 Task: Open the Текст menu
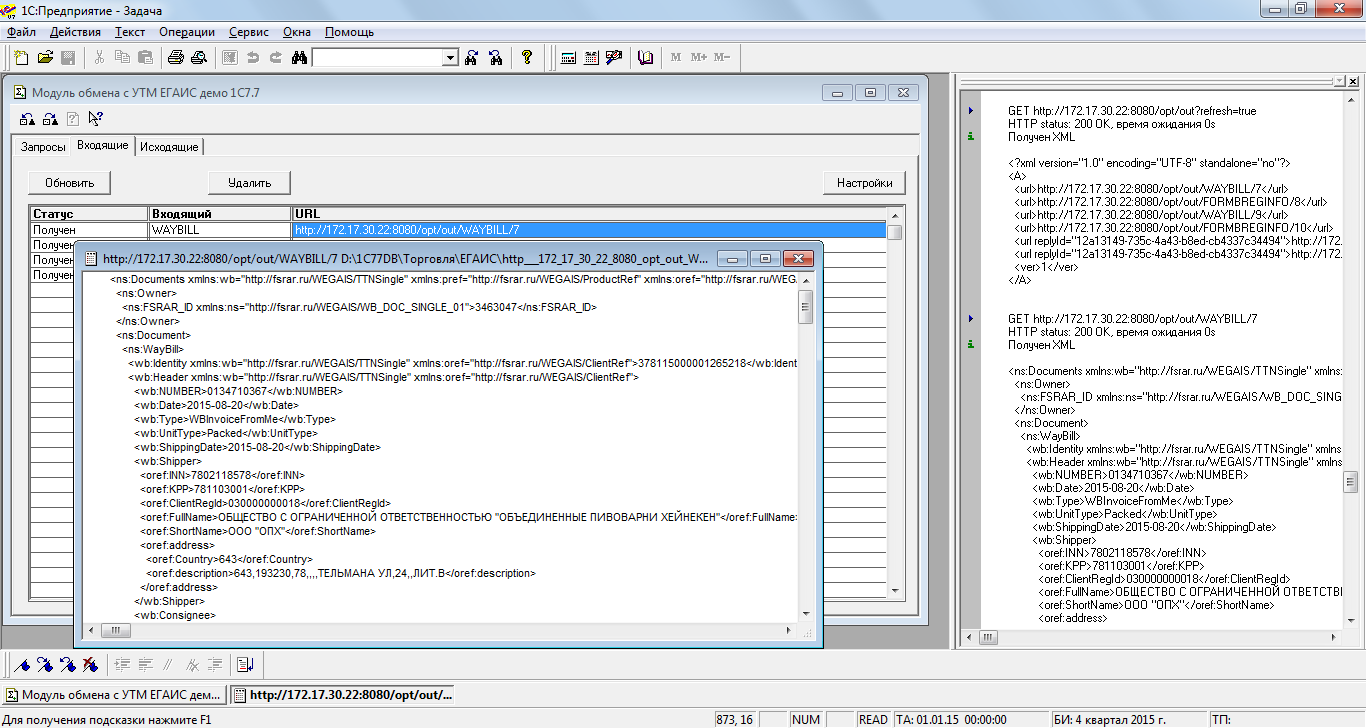pos(130,32)
